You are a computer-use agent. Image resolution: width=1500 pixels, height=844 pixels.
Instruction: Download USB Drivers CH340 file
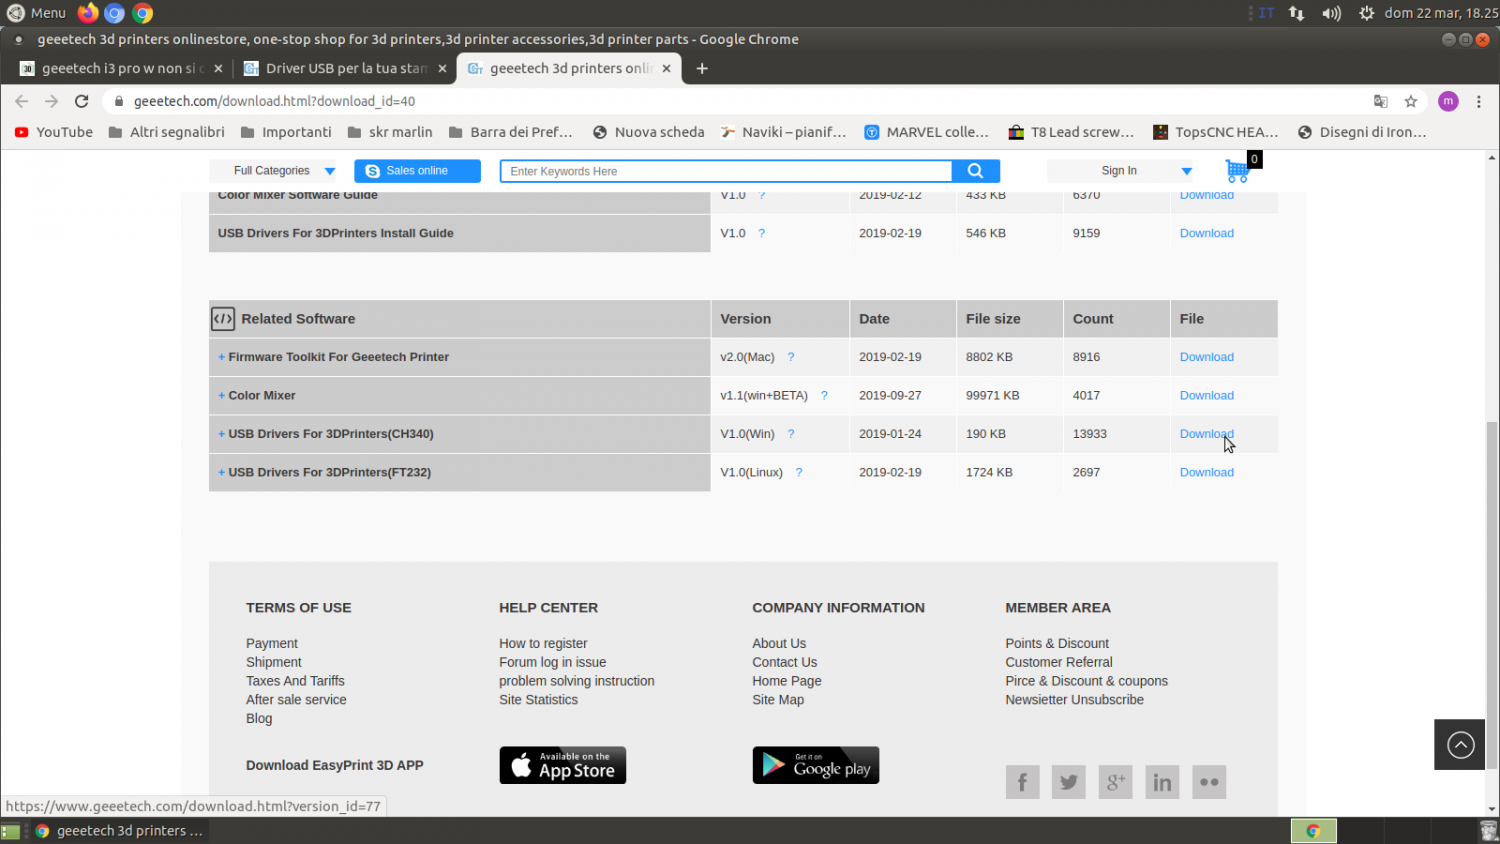coord(1206,434)
